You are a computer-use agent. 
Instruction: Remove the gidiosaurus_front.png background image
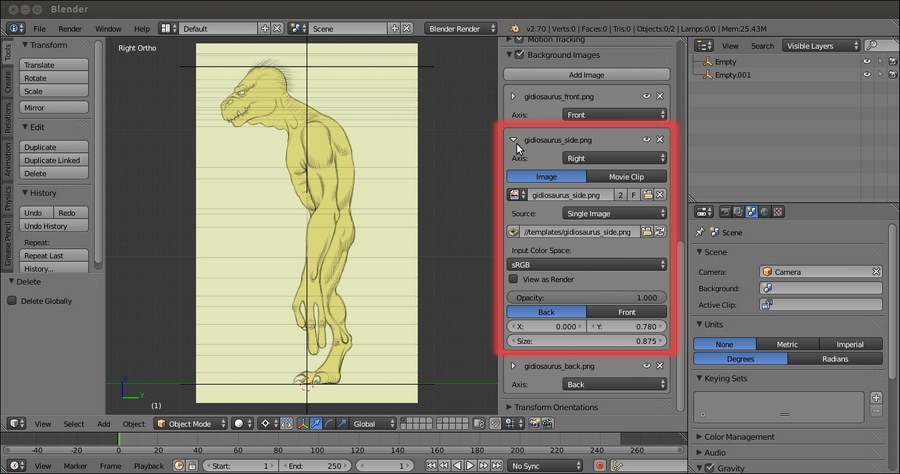[660, 96]
